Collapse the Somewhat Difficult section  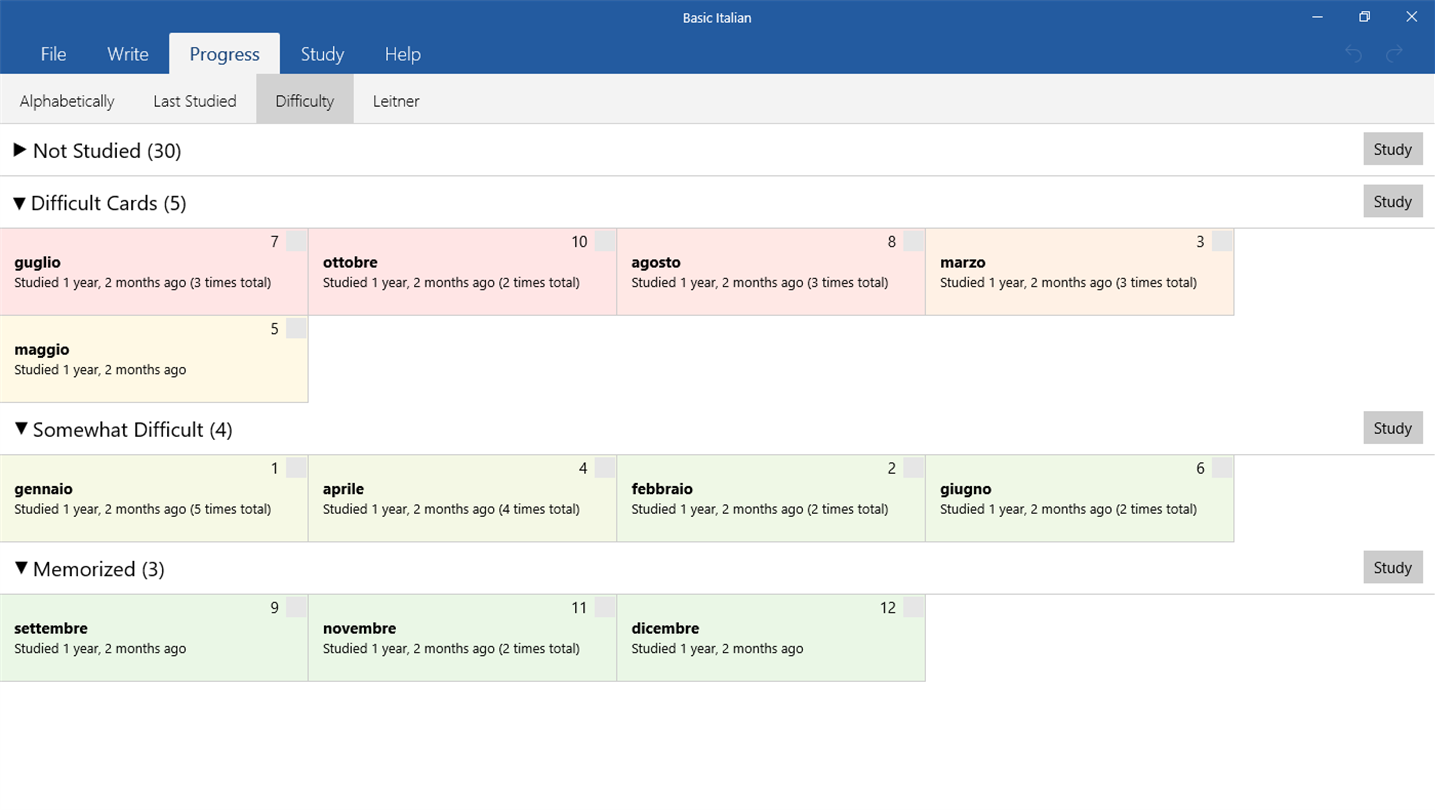[x=20, y=429]
